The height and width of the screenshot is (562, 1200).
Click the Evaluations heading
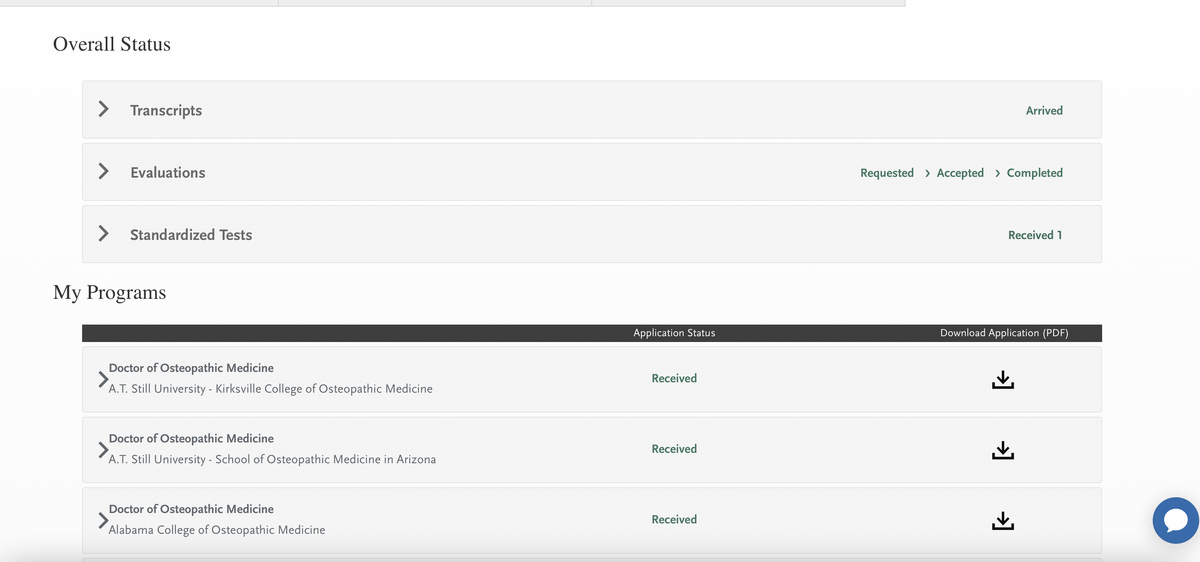coord(168,173)
